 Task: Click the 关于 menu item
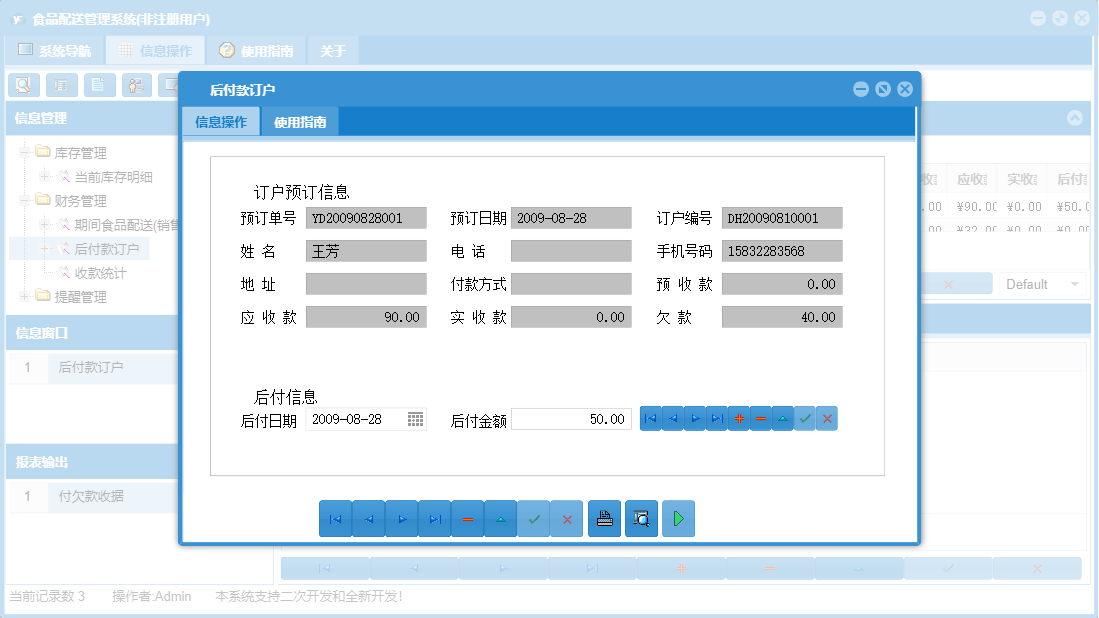(x=332, y=50)
